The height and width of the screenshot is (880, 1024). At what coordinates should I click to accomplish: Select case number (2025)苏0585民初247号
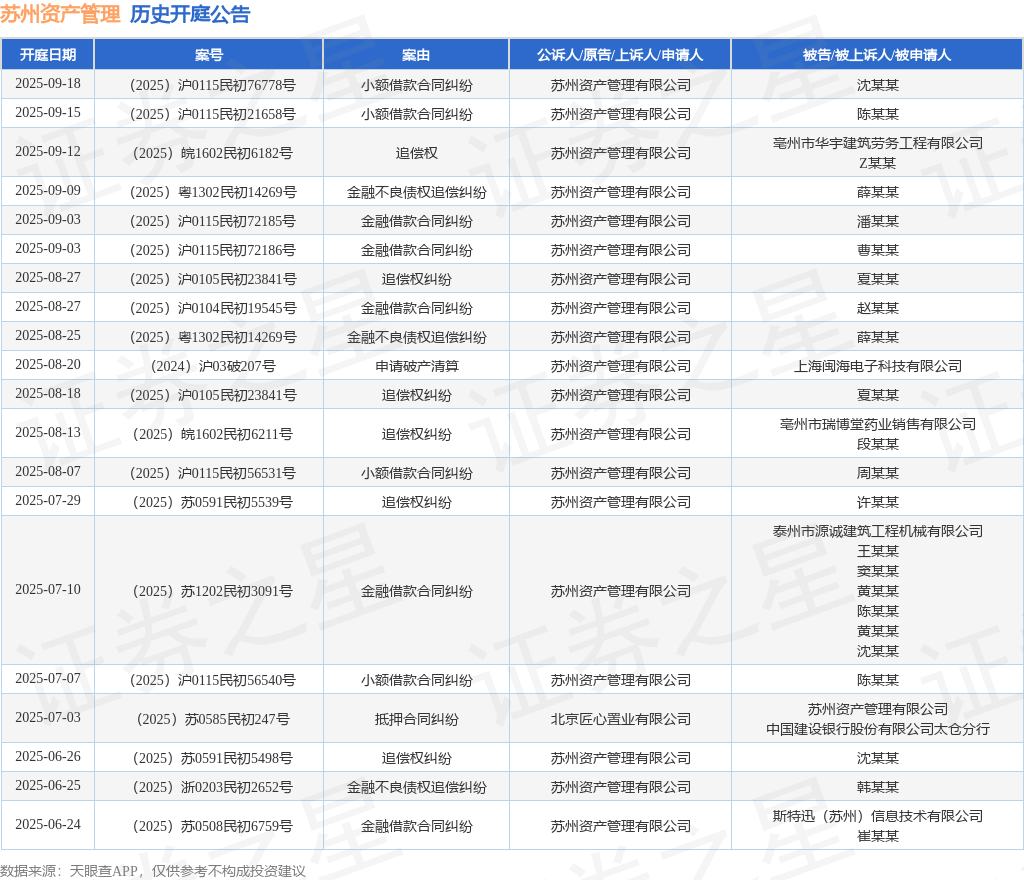[212, 719]
